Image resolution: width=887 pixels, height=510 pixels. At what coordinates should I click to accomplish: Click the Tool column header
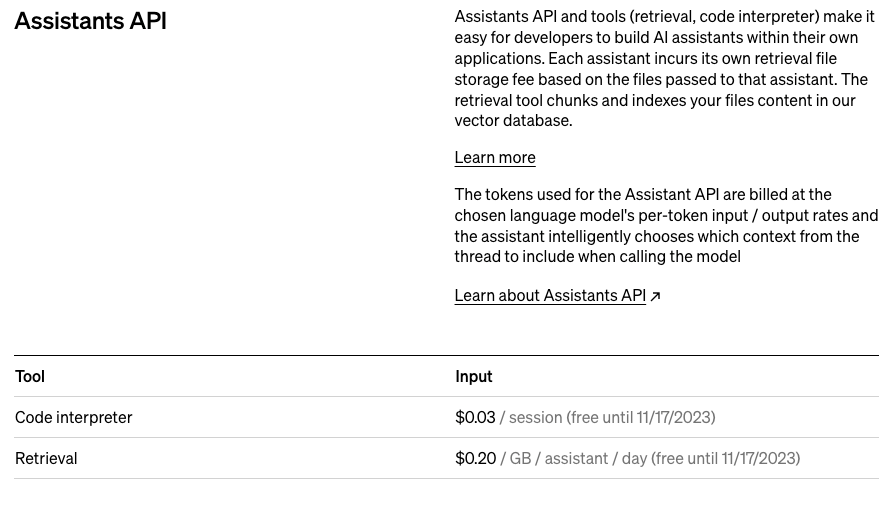[x=30, y=377]
